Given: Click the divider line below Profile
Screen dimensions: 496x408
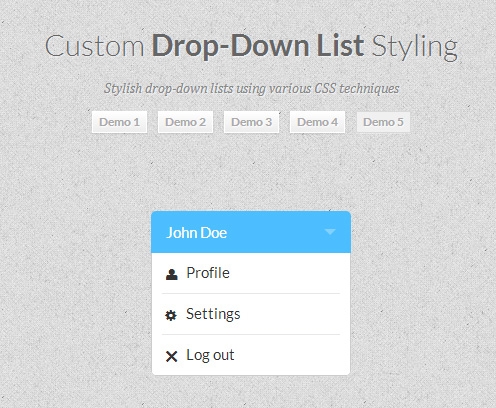Looking at the screenshot, I should tap(251, 294).
